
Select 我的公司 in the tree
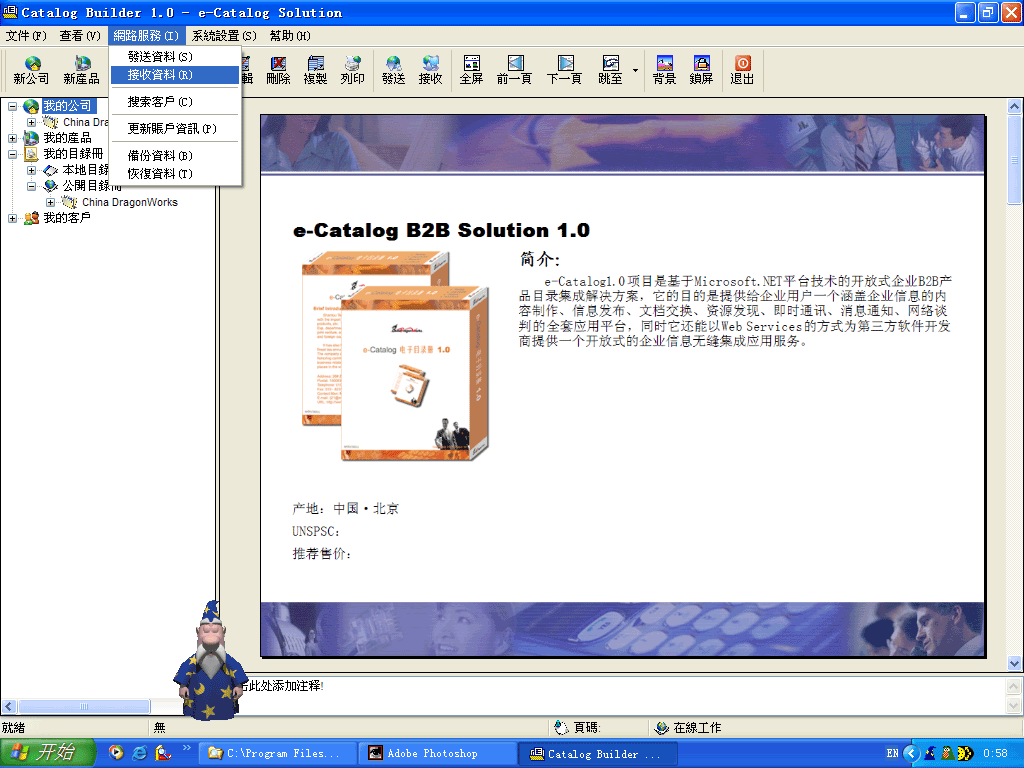tap(67, 106)
